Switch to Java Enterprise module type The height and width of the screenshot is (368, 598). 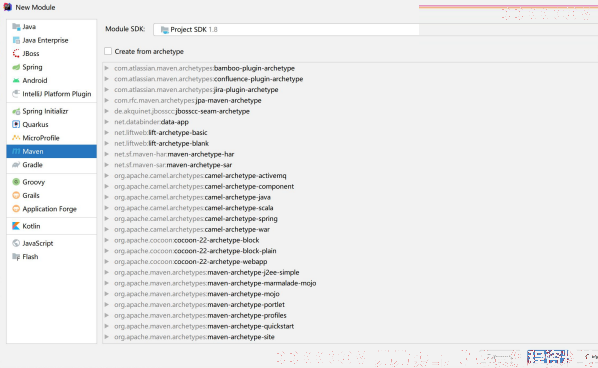tap(51, 40)
